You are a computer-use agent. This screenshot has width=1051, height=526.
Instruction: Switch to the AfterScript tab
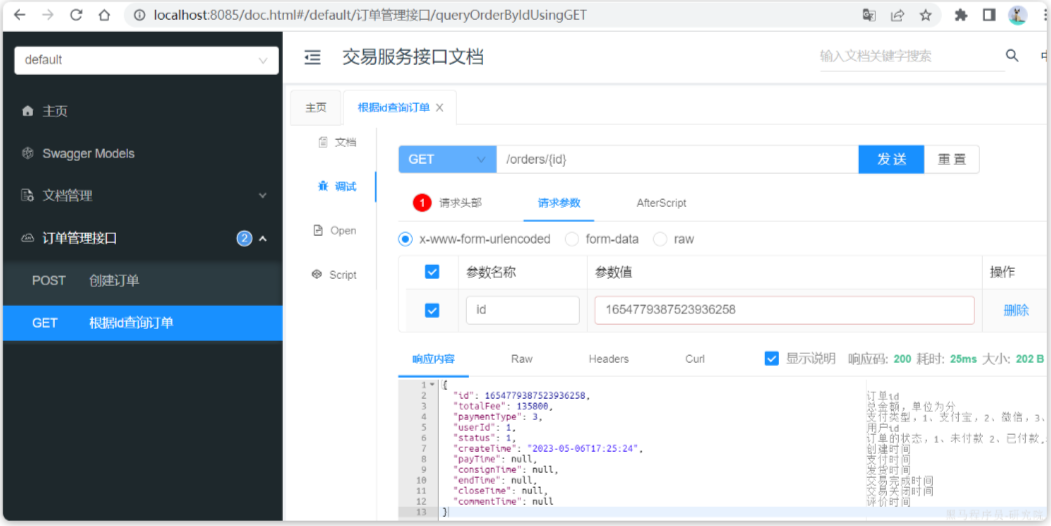661,203
